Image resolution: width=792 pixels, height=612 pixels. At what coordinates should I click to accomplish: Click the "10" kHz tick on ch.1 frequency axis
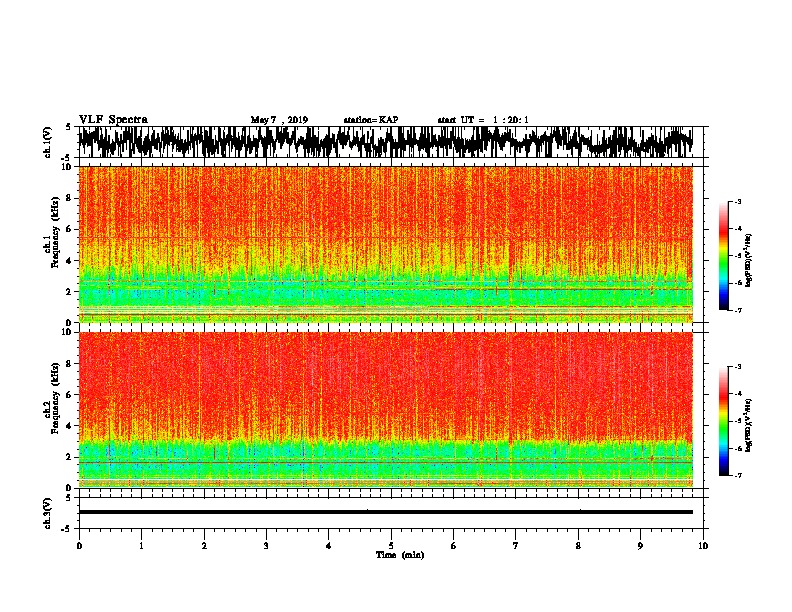pos(67,167)
